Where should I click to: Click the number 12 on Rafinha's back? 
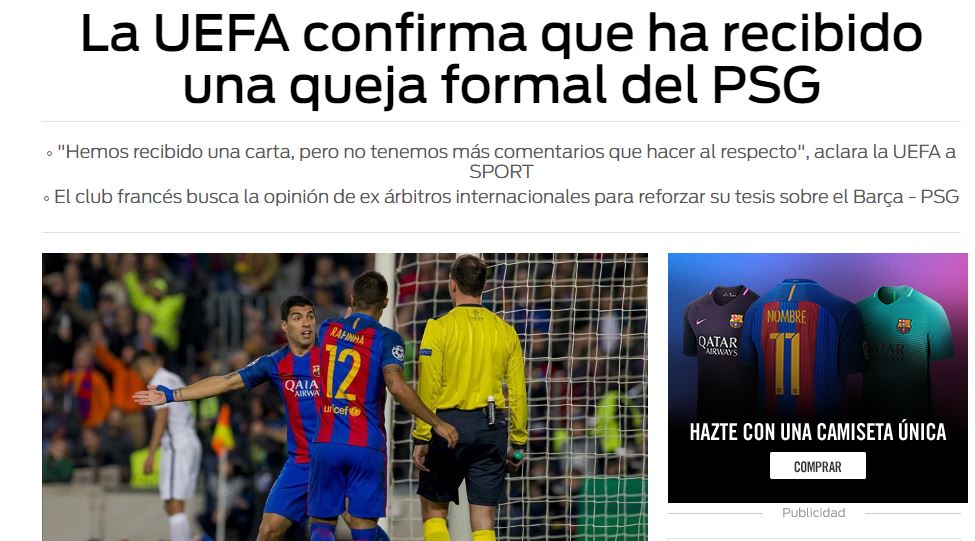341,372
